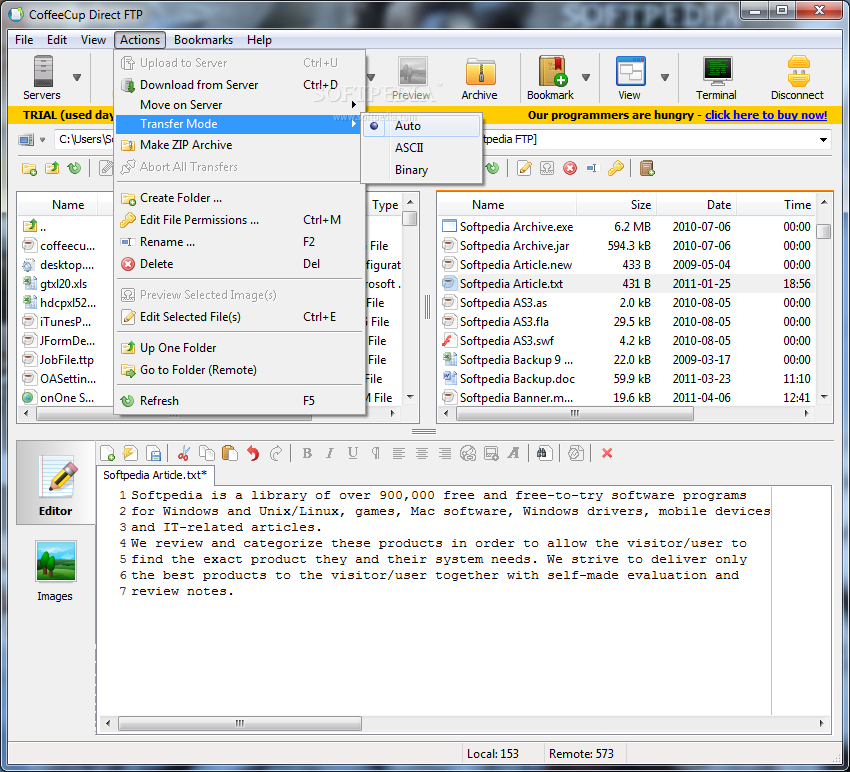Image resolution: width=850 pixels, height=772 pixels.
Task: Click the local new folder icon
Action: point(29,169)
